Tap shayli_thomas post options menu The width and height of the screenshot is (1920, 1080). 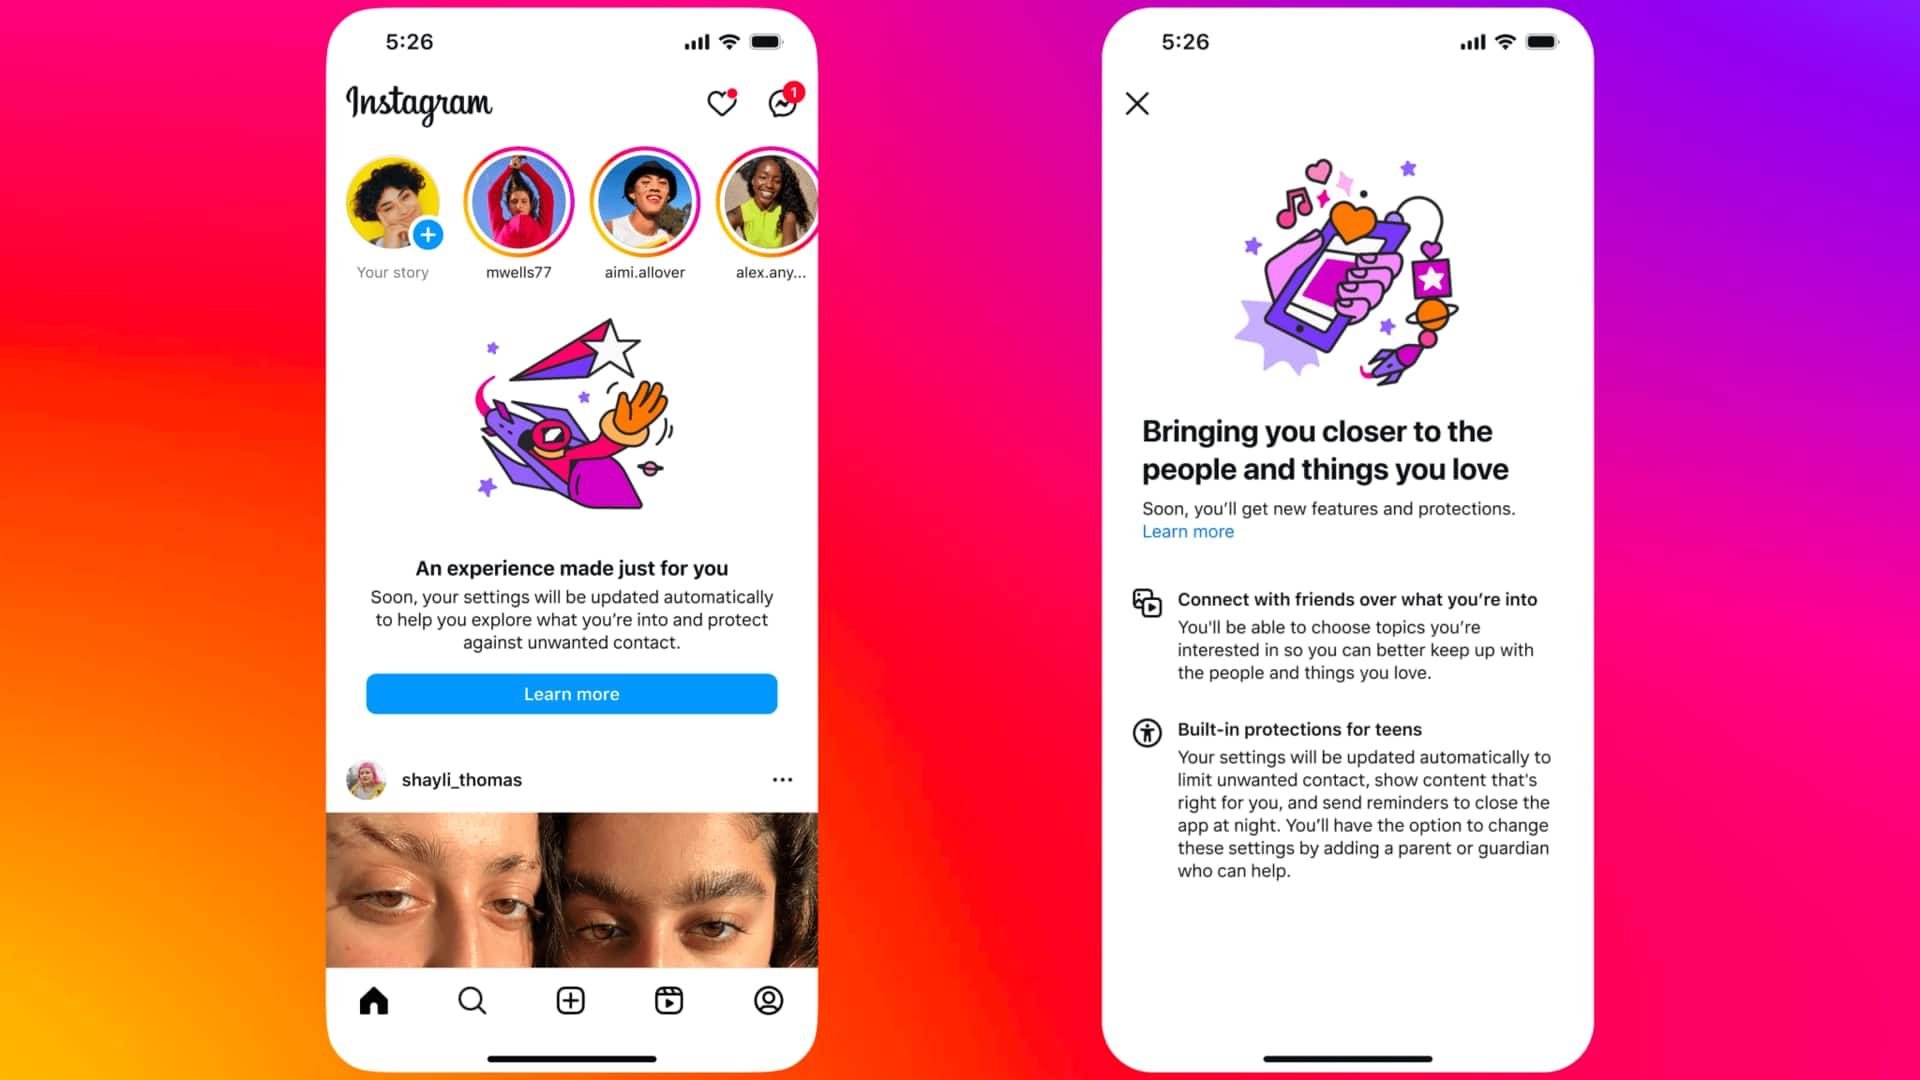[x=783, y=778]
